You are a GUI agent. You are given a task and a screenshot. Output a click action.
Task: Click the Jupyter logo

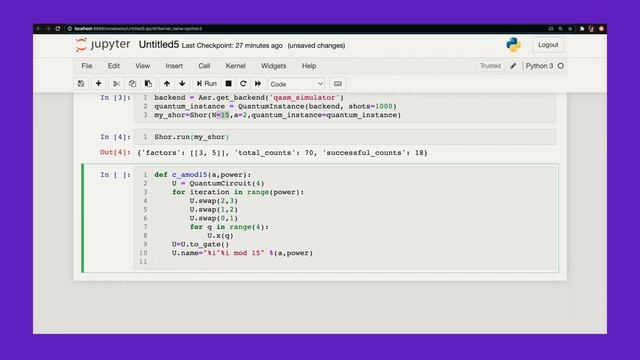pyautogui.click(x=103, y=44)
